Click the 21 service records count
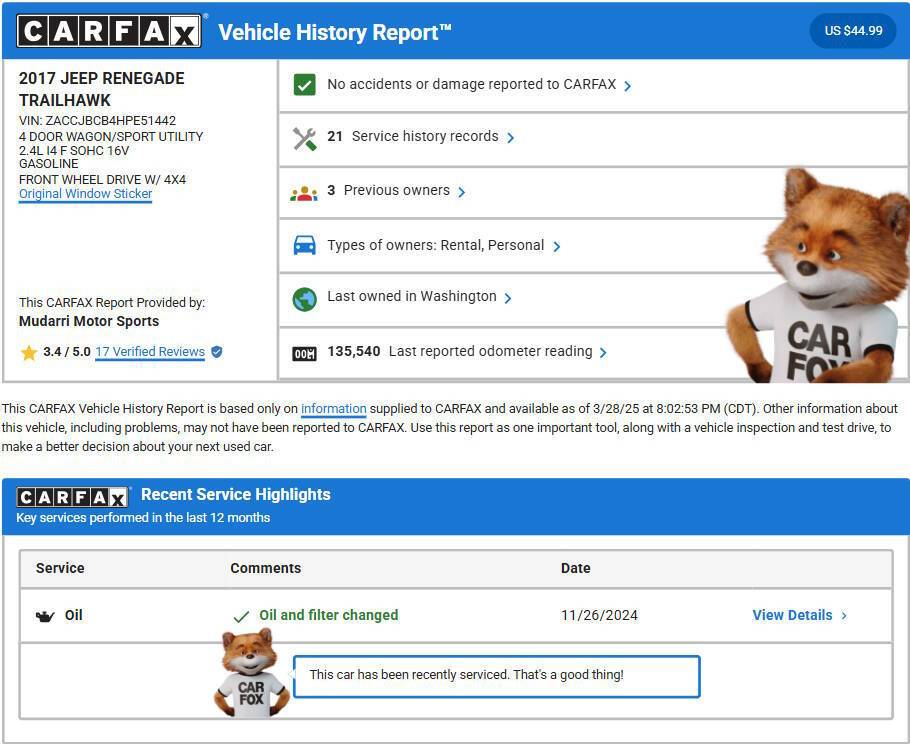Screen dimensions: 910x744 335,136
